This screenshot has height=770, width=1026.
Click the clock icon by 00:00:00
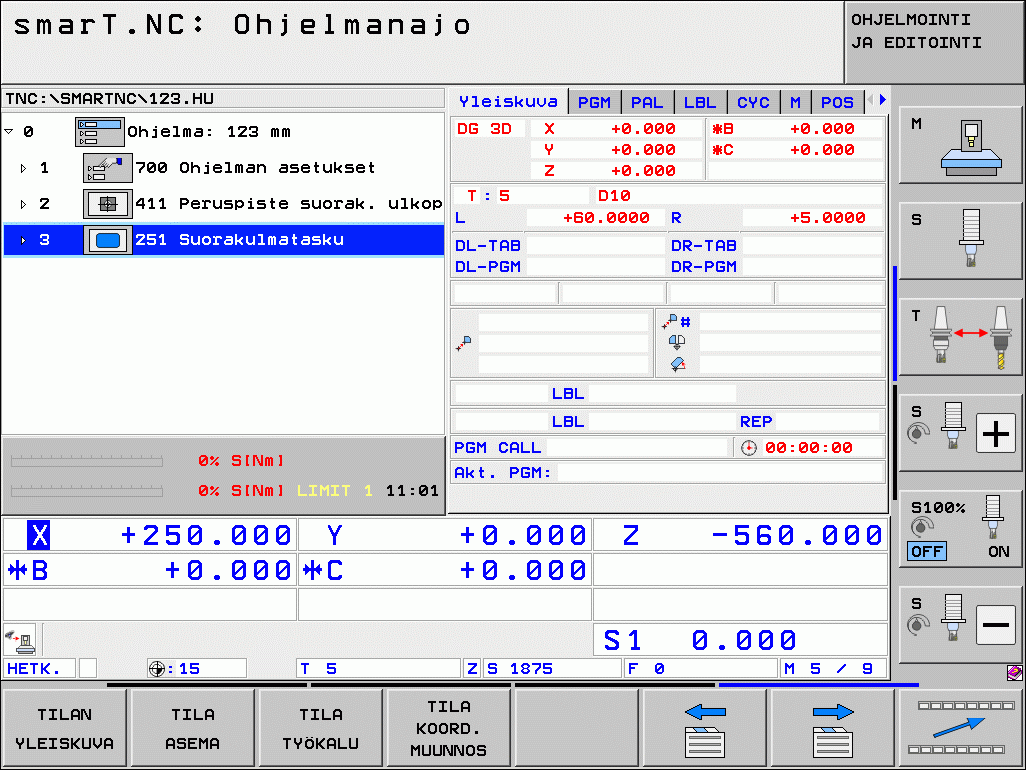[749, 448]
